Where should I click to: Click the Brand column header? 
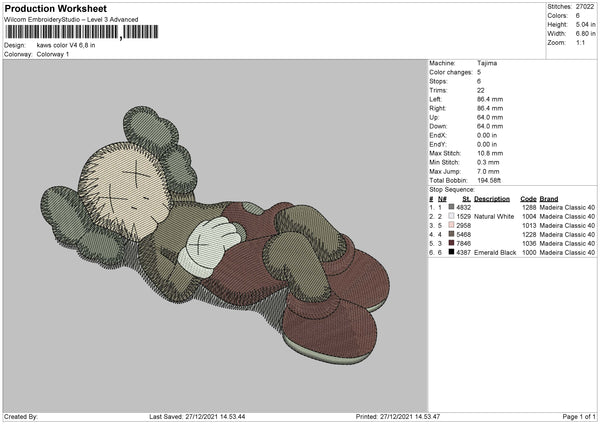(549, 198)
